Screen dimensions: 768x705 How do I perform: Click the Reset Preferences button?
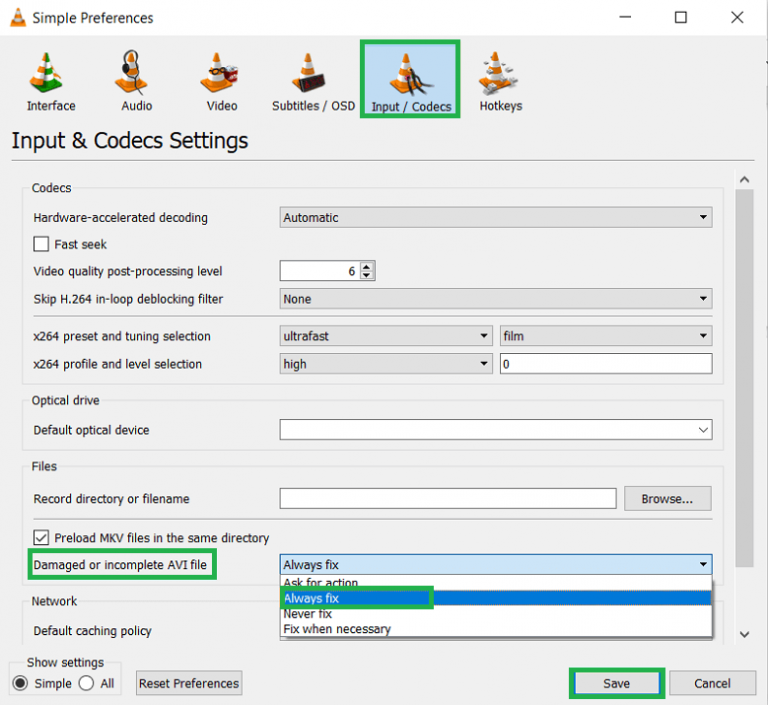[189, 683]
